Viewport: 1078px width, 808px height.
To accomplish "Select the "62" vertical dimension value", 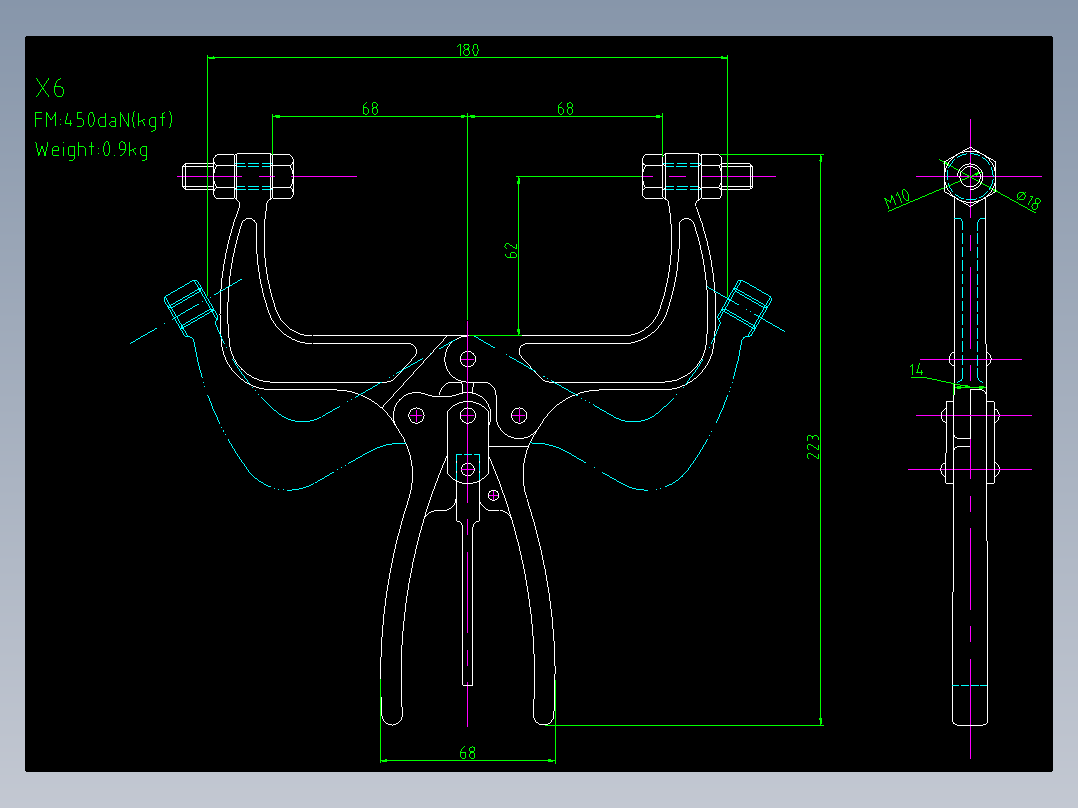I will click(511, 250).
